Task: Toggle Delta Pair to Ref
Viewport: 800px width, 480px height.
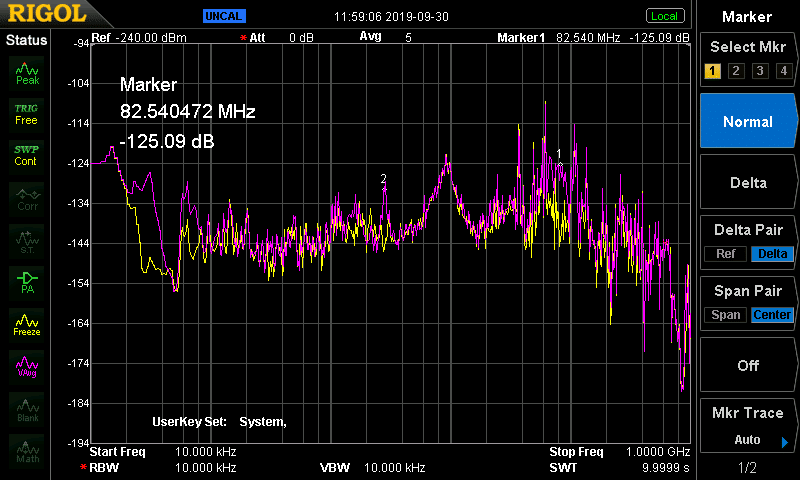Action: click(x=726, y=254)
